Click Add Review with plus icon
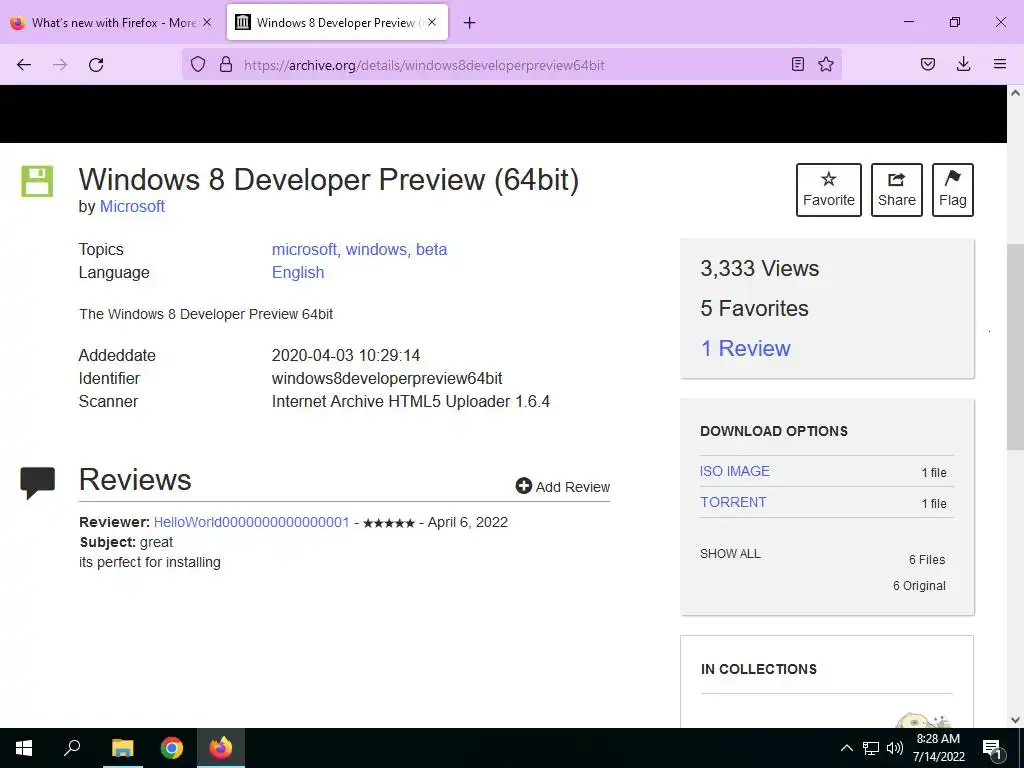 pyautogui.click(x=563, y=487)
